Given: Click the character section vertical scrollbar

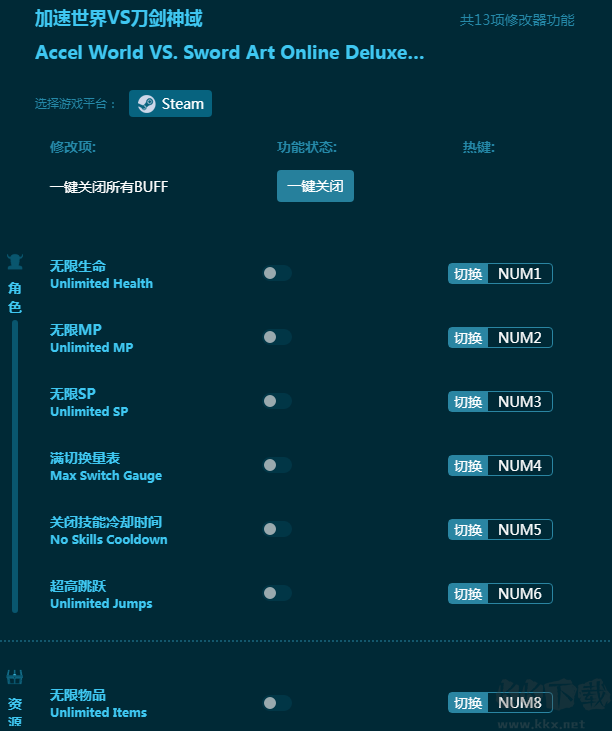Looking at the screenshot, I should 15,465.
